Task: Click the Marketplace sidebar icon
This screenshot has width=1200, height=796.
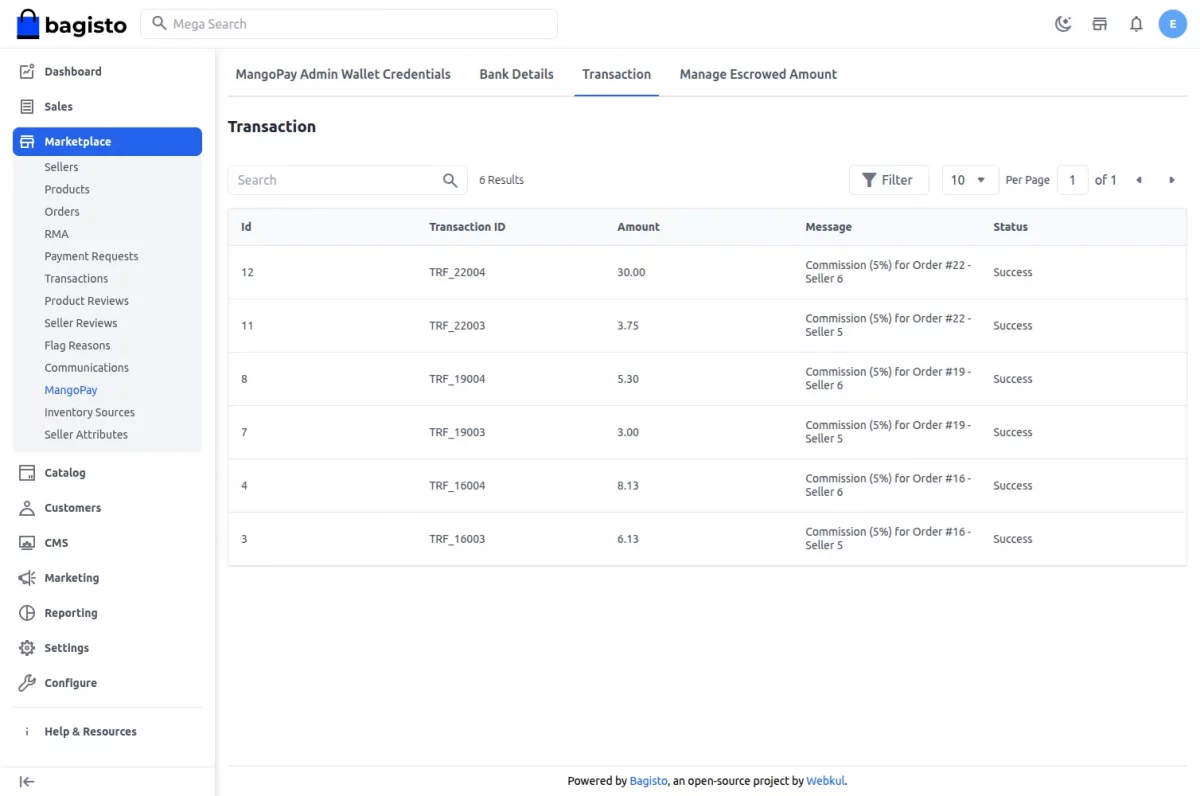Action: [27, 142]
